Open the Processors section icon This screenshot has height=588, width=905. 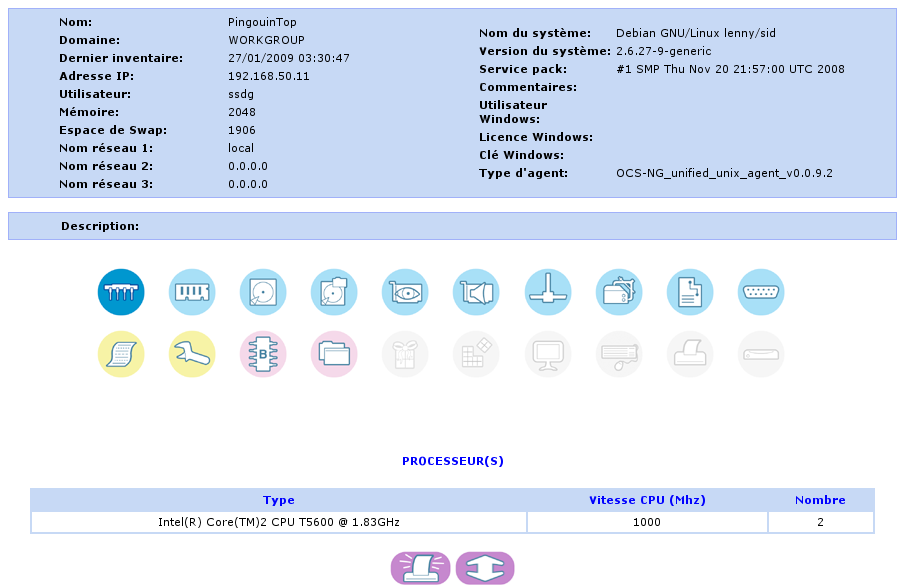(x=121, y=292)
